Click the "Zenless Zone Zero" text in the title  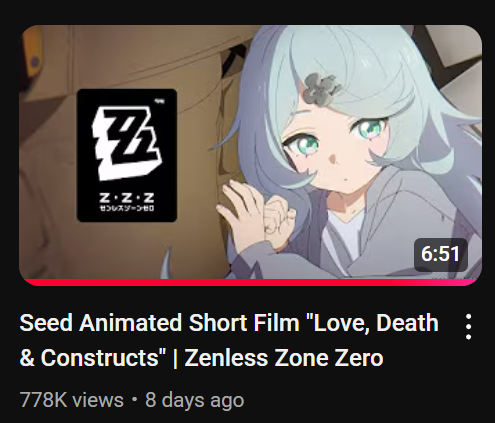click(284, 358)
